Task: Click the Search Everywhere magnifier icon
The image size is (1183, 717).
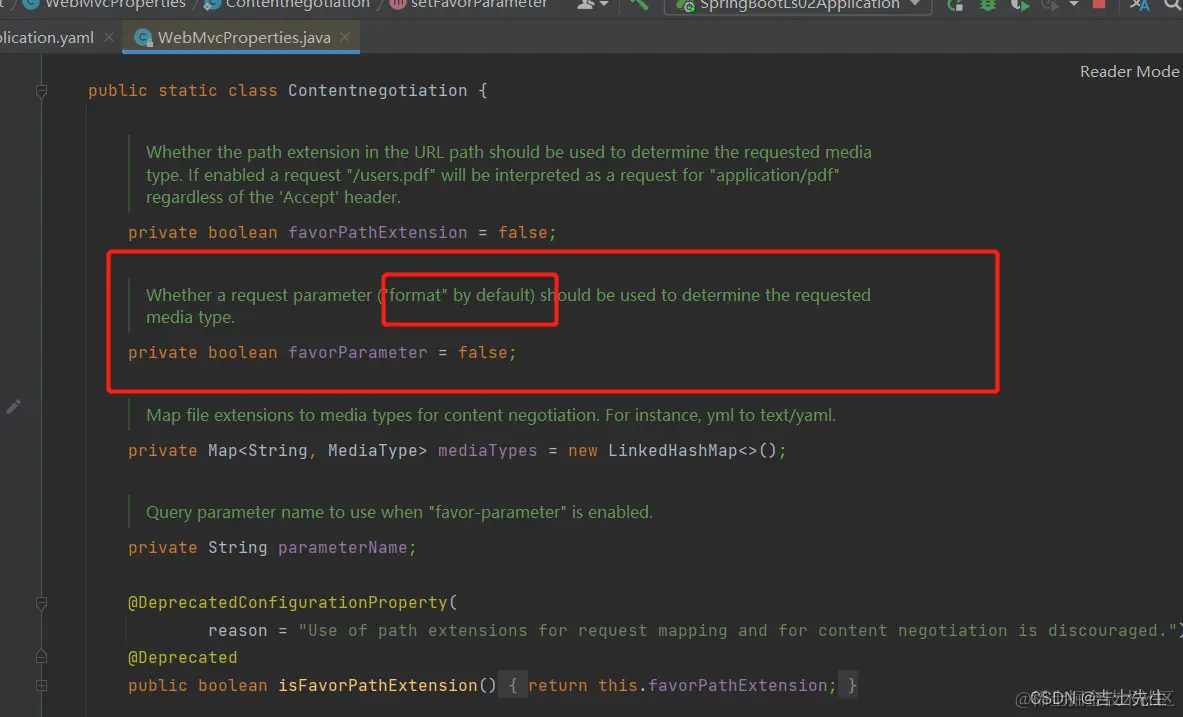Action: click(x=1174, y=5)
